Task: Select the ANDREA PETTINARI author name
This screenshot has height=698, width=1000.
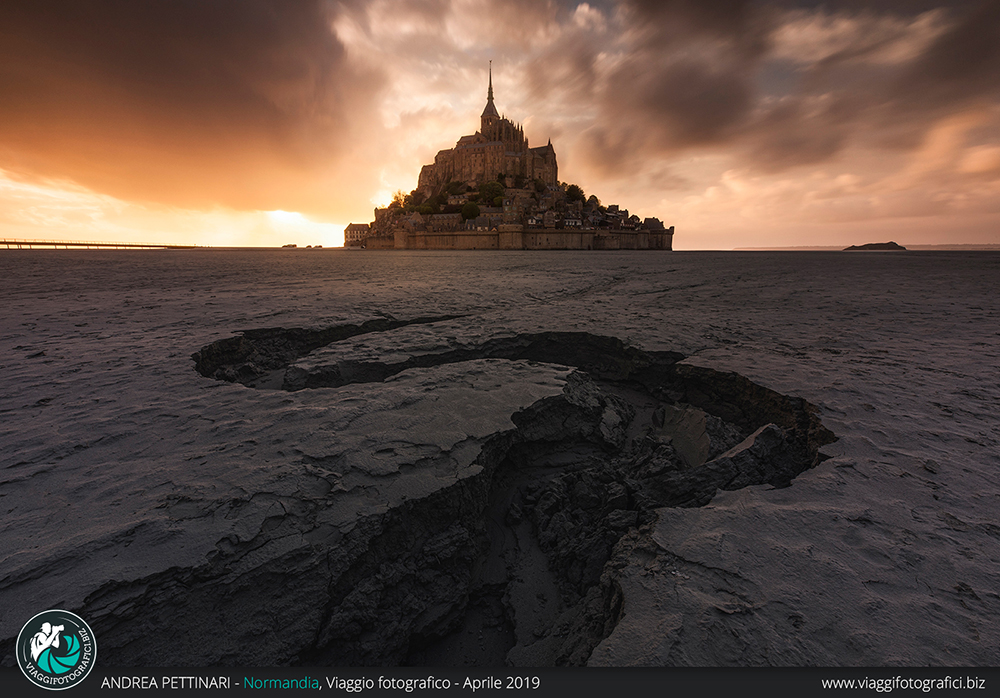Action: pyautogui.click(x=166, y=683)
